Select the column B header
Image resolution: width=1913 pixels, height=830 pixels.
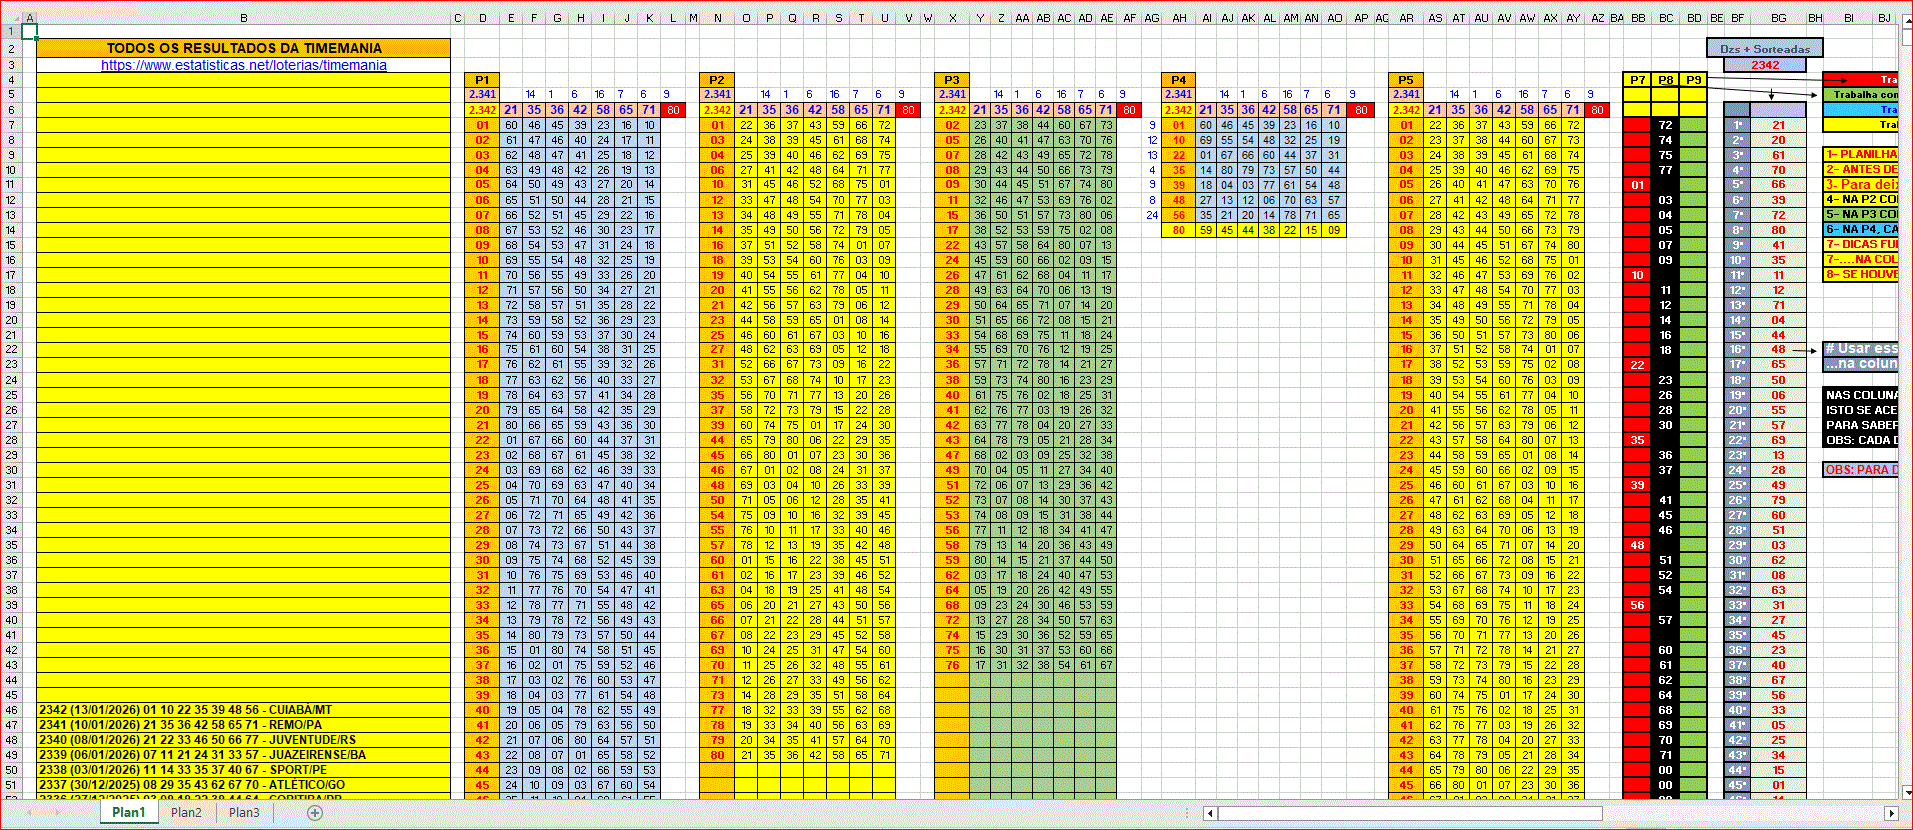point(243,18)
